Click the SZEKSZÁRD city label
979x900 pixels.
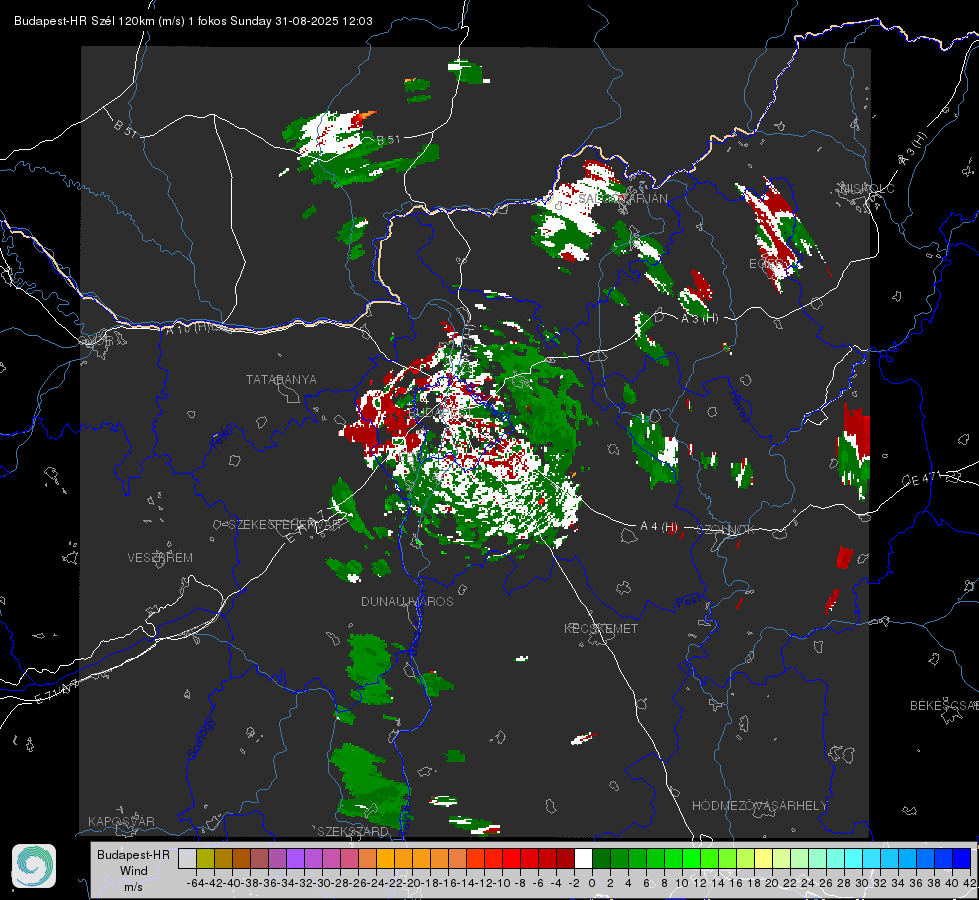pos(353,831)
